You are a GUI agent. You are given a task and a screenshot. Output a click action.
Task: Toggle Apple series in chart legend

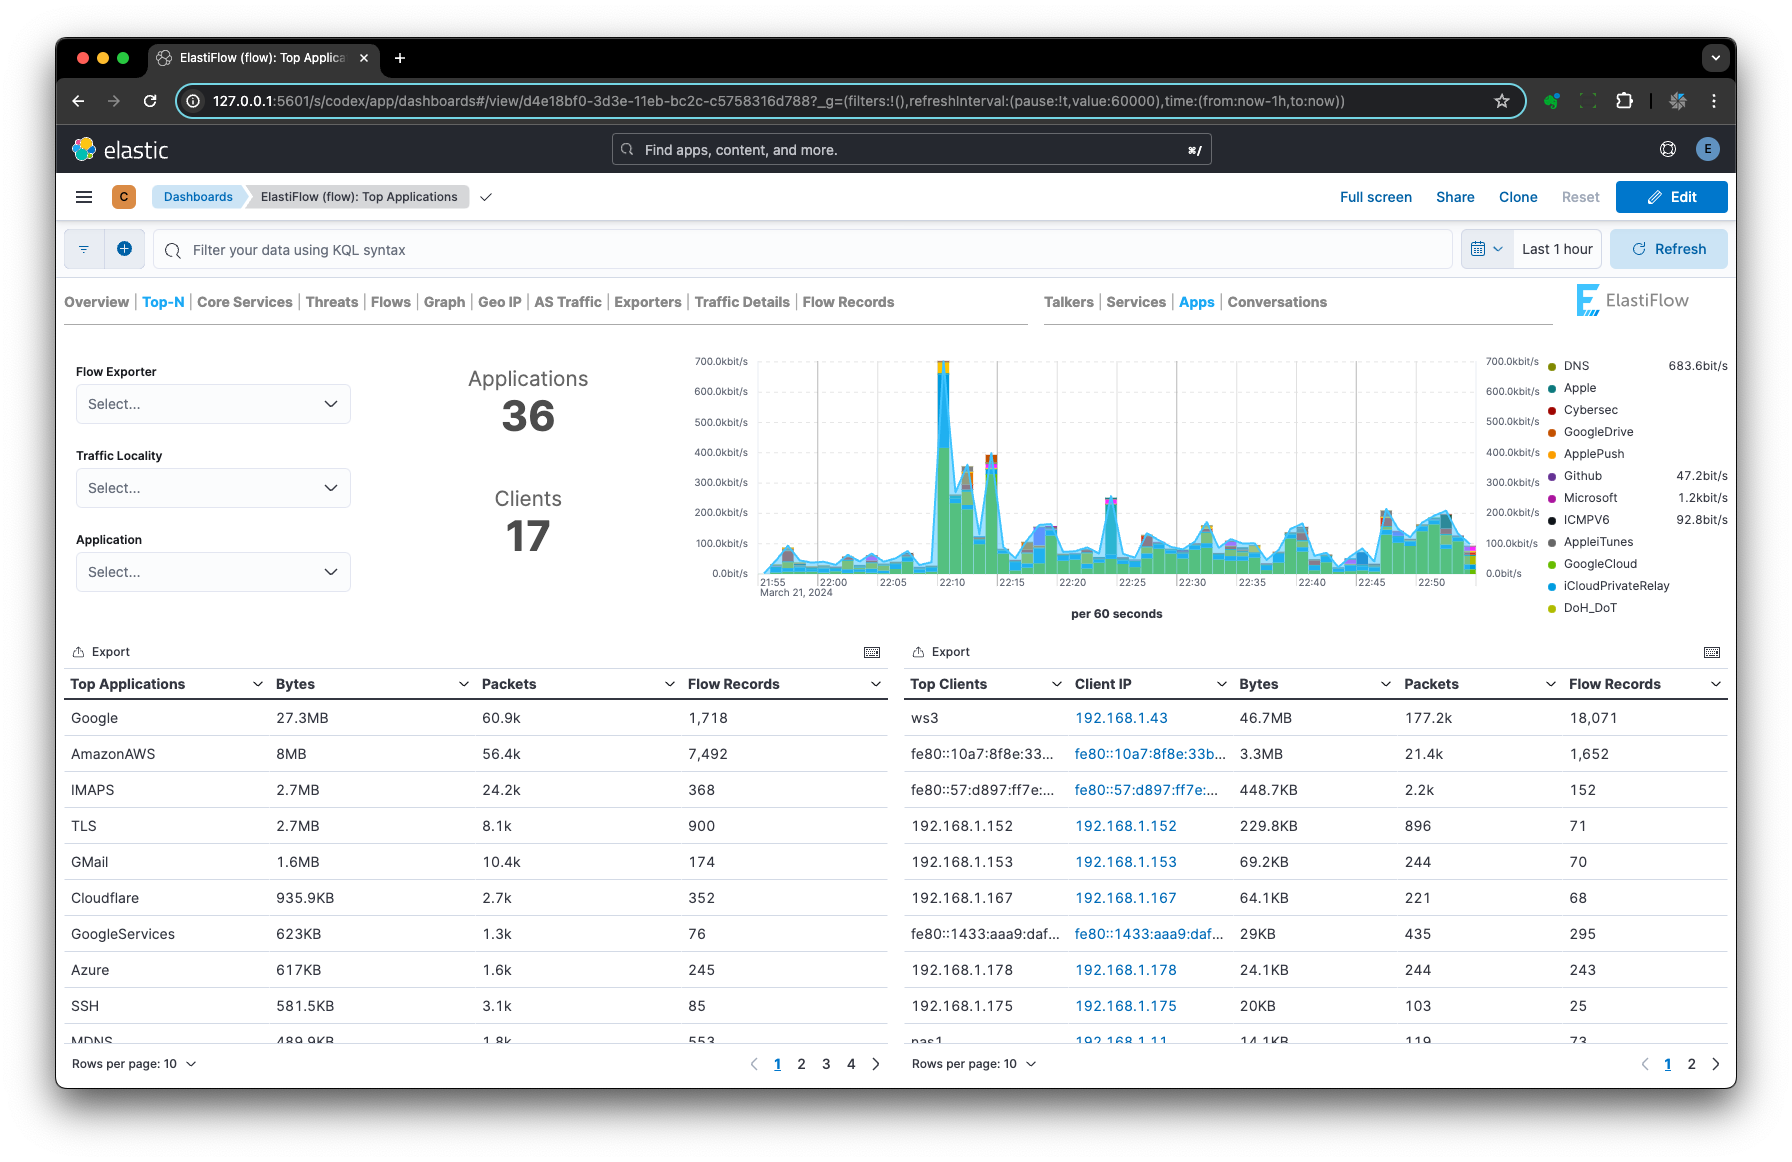1580,388
